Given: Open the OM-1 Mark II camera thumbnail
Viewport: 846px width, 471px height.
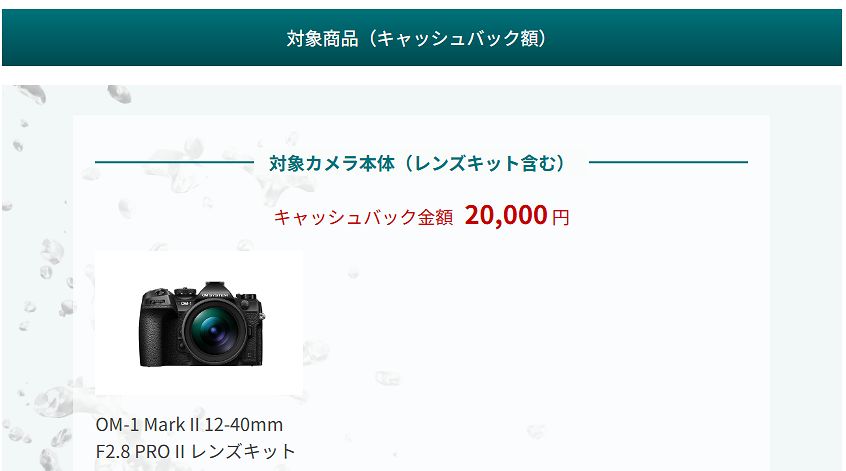Looking at the screenshot, I should pos(199,323).
